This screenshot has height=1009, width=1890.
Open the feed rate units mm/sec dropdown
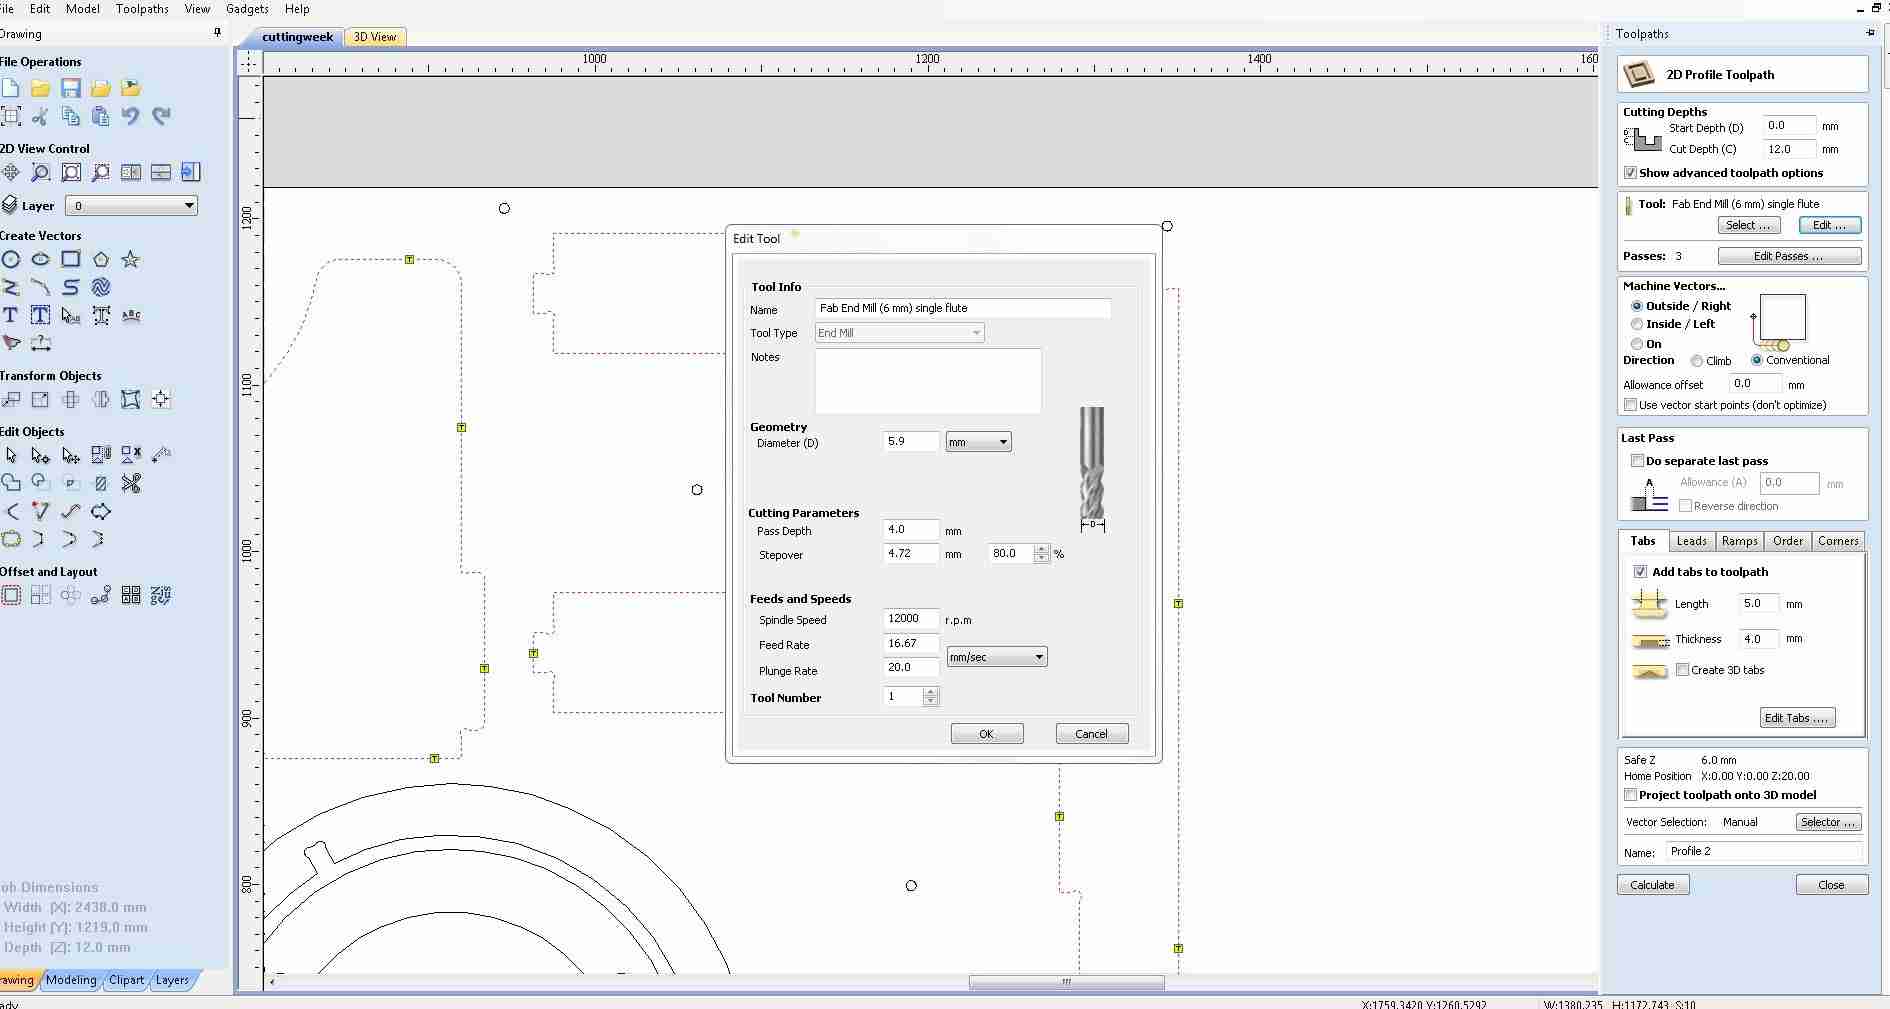997,657
